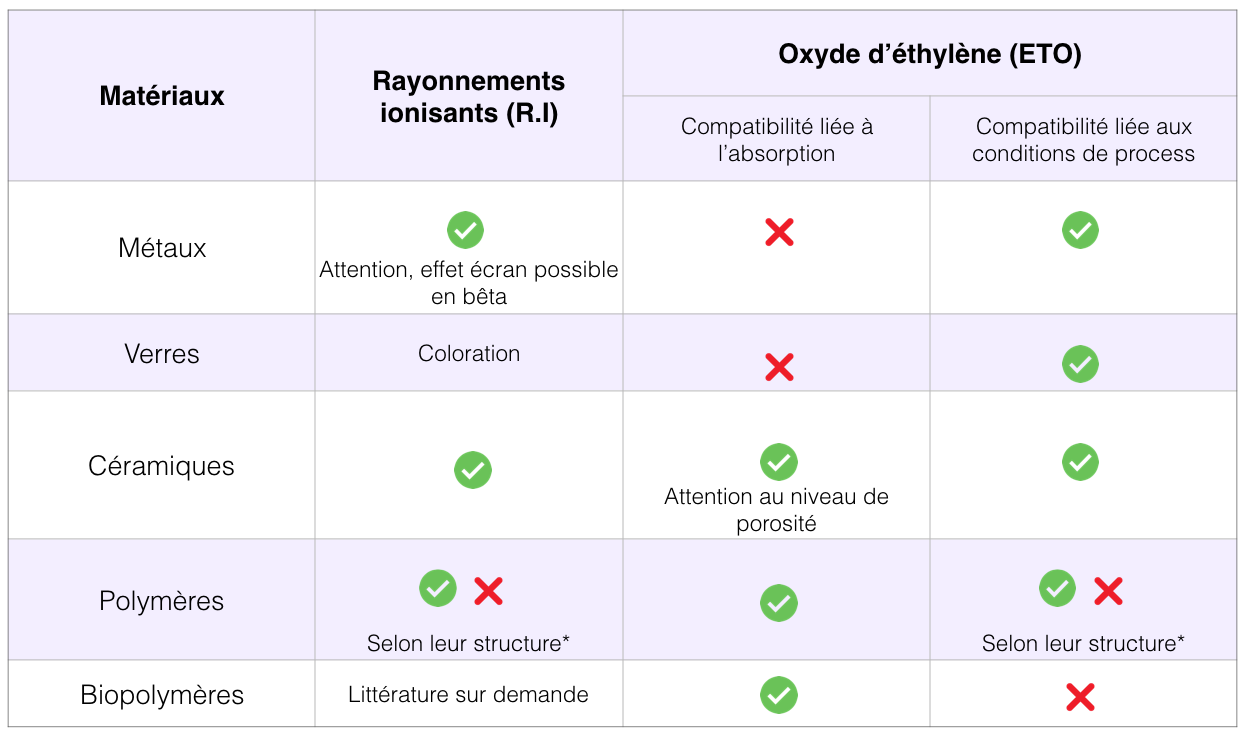Click the 'Rayonnements ionisants (R.I)' header

tap(469, 97)
